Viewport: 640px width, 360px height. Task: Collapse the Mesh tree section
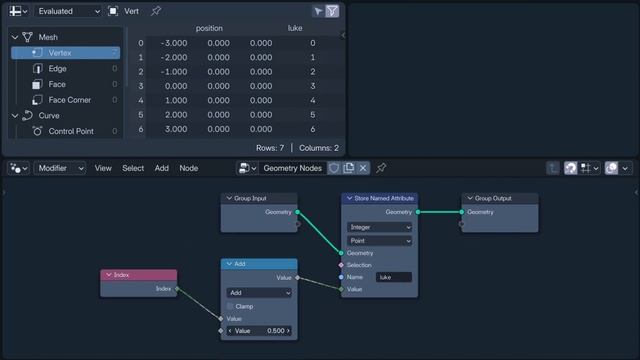point(15,37)
